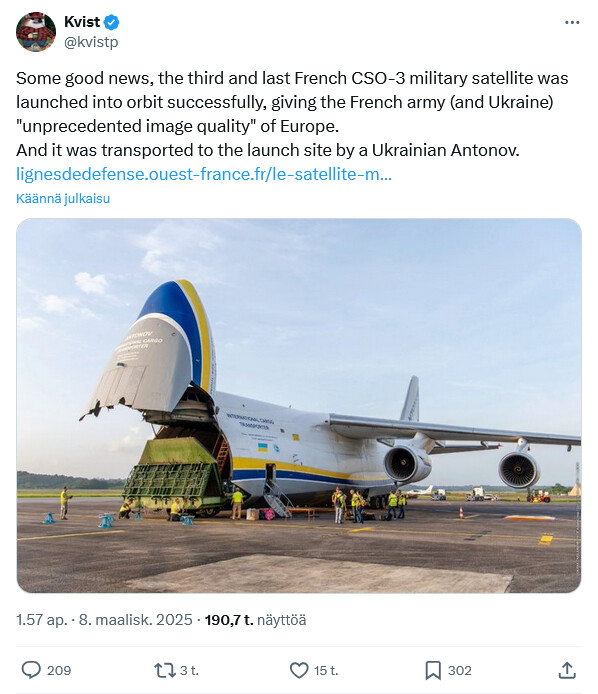The image size is (598, 694).
Task: Click the 302 bookmarks count
Action: pos(459,671)
